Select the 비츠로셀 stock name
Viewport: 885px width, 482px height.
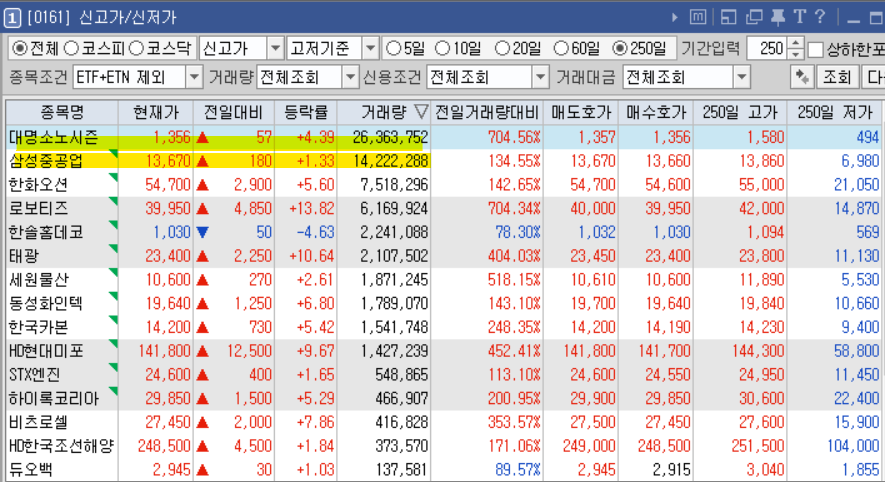coord(38,422)
